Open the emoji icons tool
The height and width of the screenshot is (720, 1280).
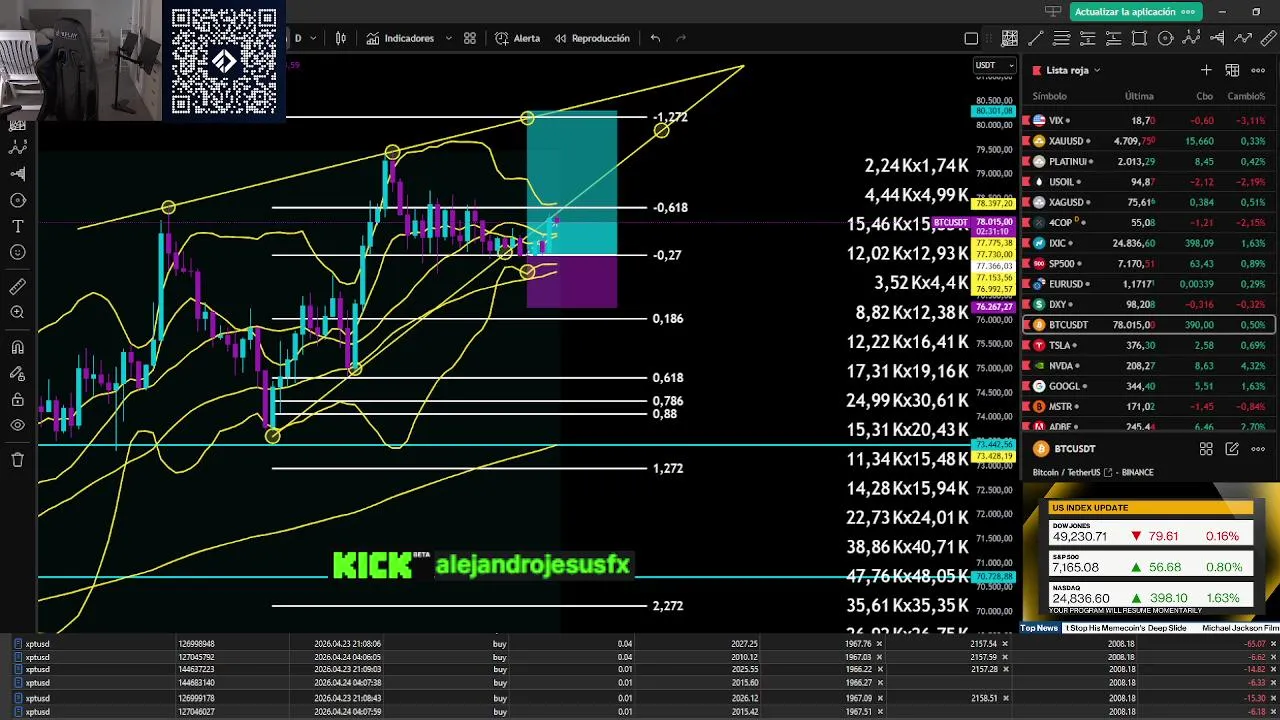click(x=17, y=253)
